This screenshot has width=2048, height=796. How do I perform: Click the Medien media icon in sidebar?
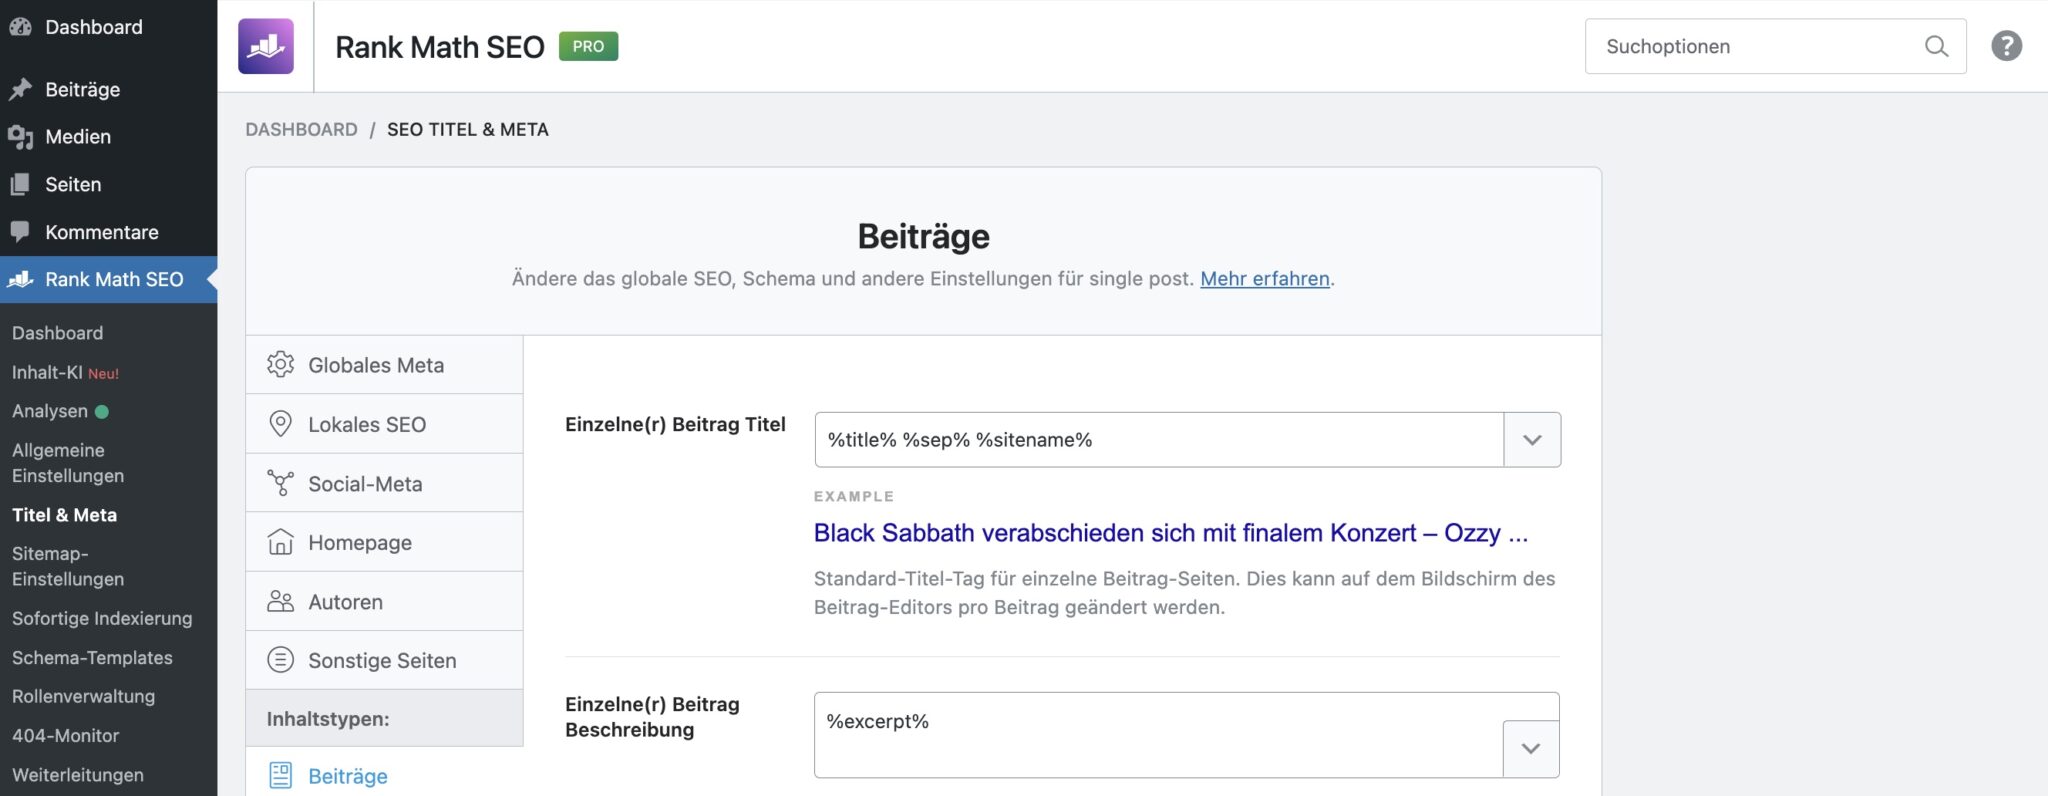click(20, 137)
